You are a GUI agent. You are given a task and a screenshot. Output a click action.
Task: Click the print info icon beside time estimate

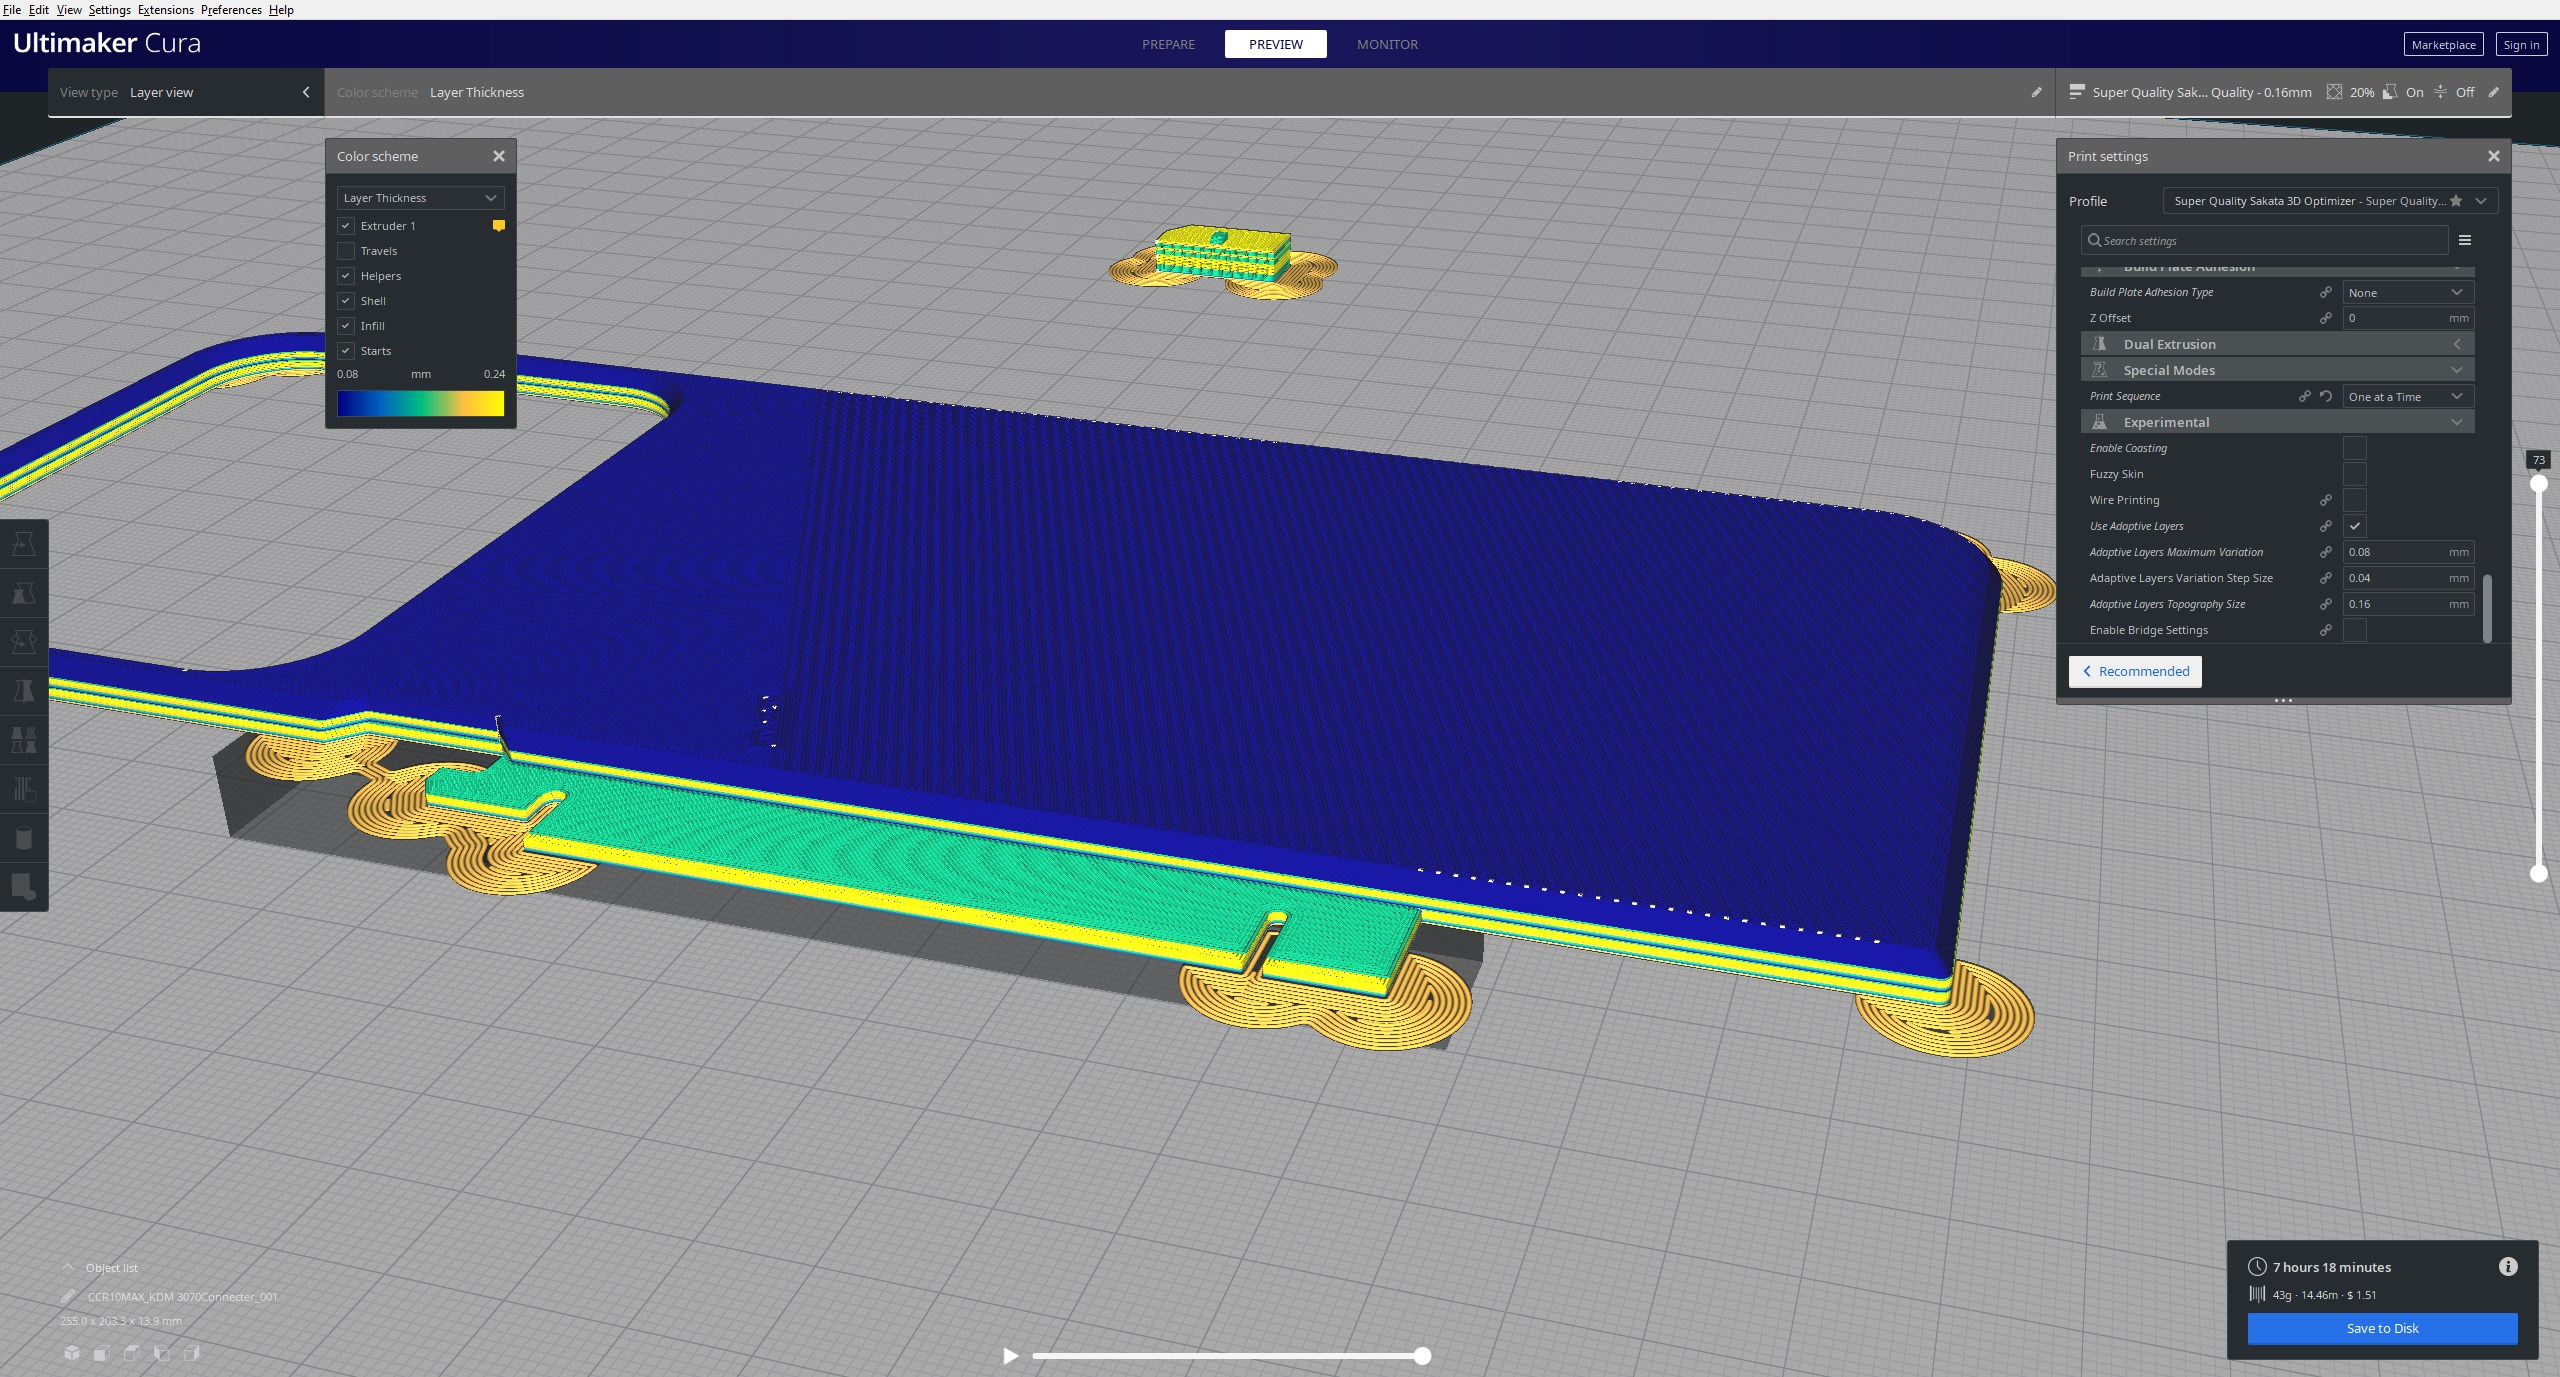click(x=2507, y=1267)
